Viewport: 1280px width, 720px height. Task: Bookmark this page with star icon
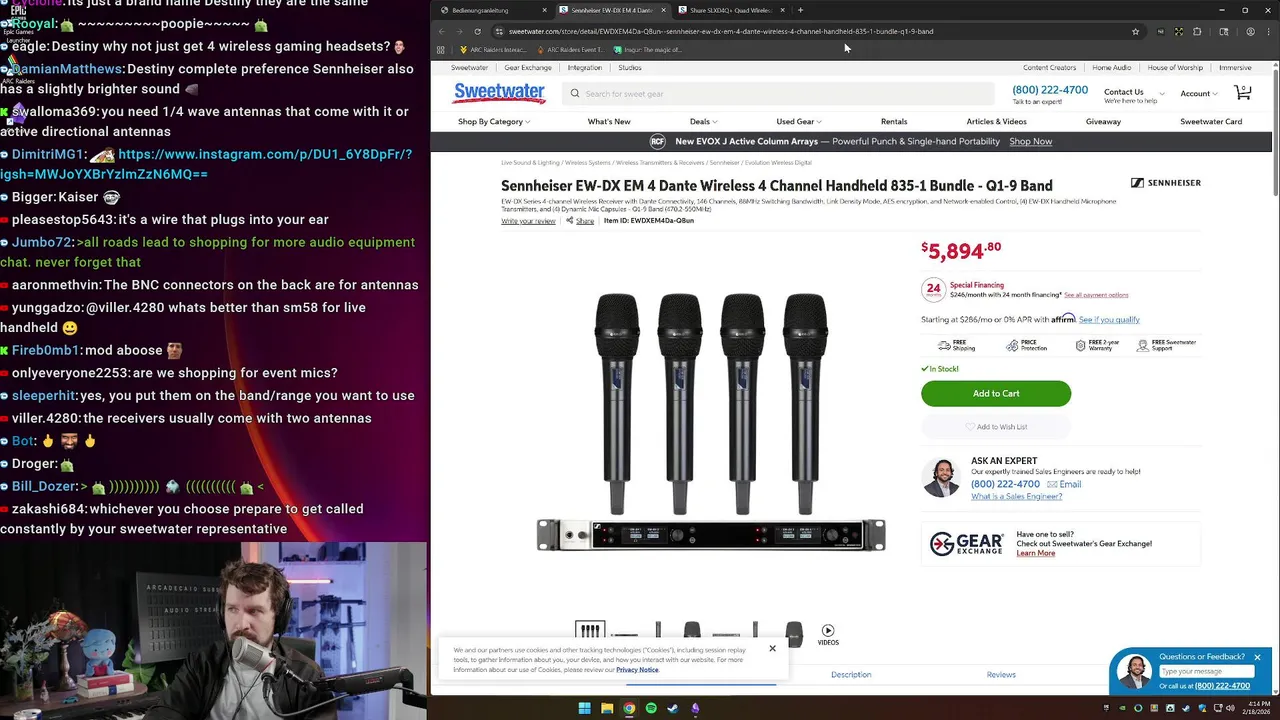click(1135, 31)
